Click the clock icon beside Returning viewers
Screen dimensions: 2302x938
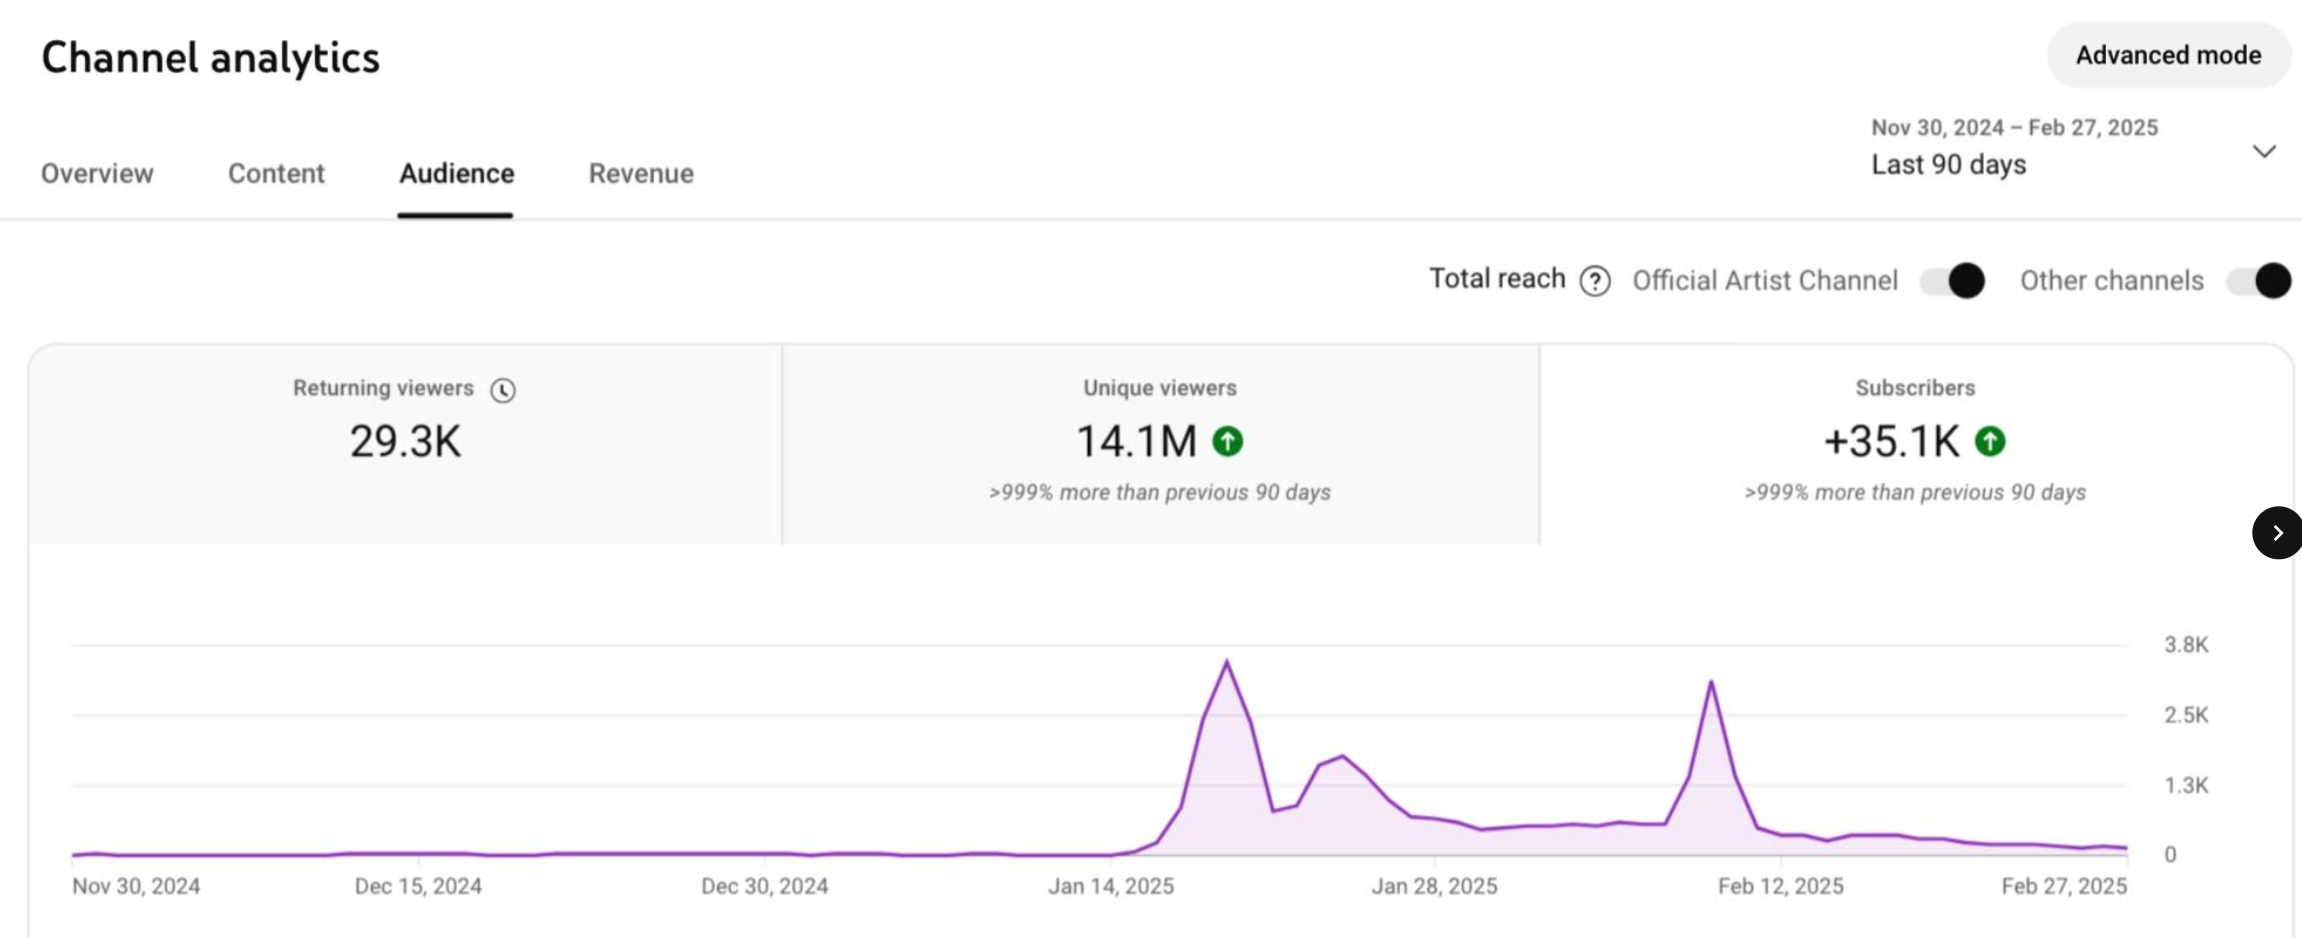coord(504,390)
